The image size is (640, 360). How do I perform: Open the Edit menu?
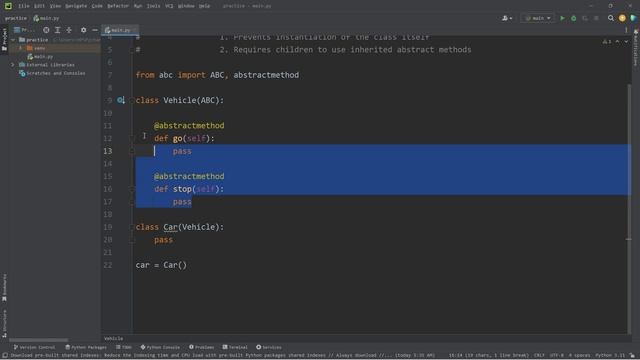[x=39, y=6]
